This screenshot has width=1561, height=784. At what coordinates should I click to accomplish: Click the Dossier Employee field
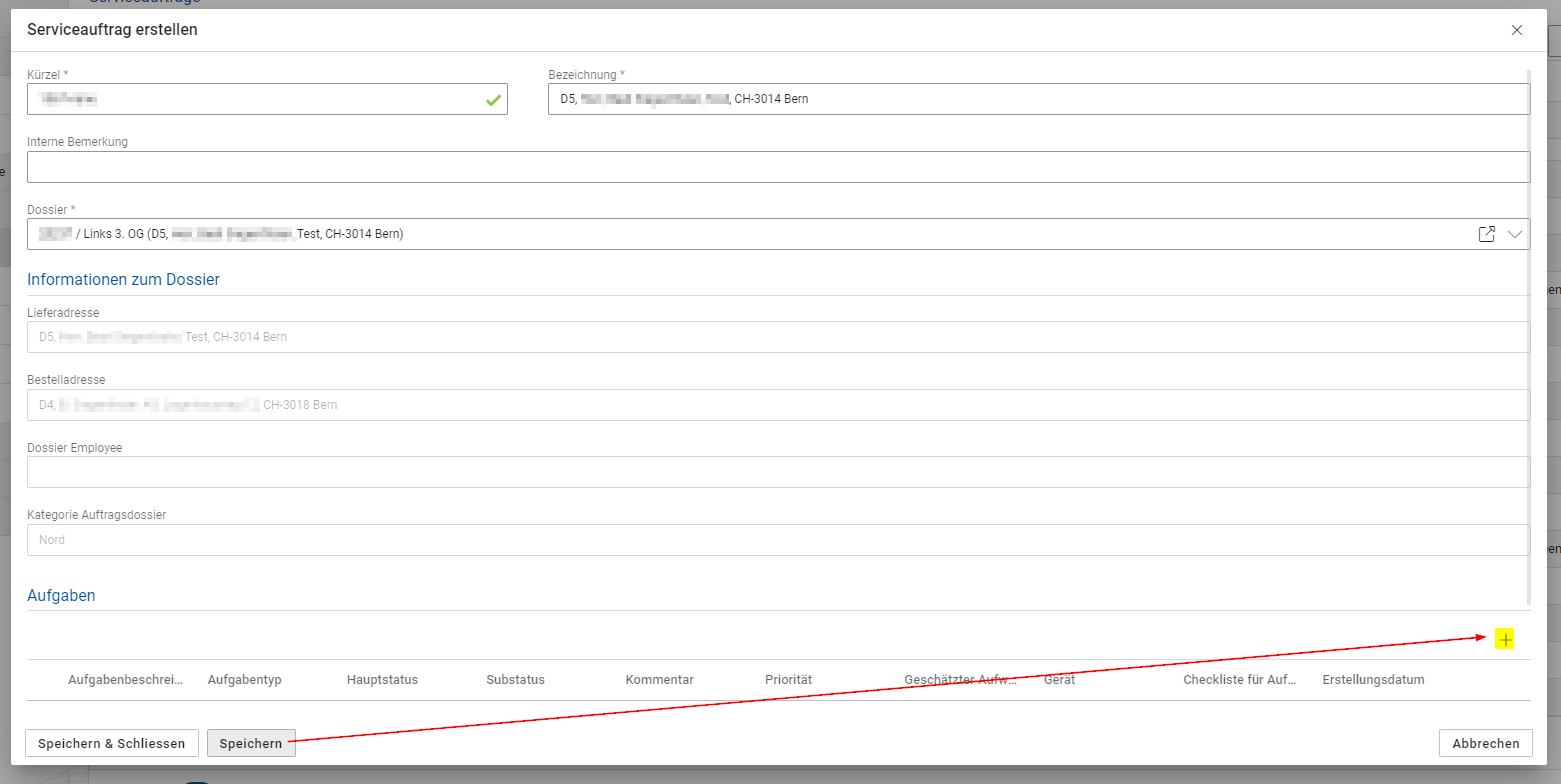pos(778,472)
